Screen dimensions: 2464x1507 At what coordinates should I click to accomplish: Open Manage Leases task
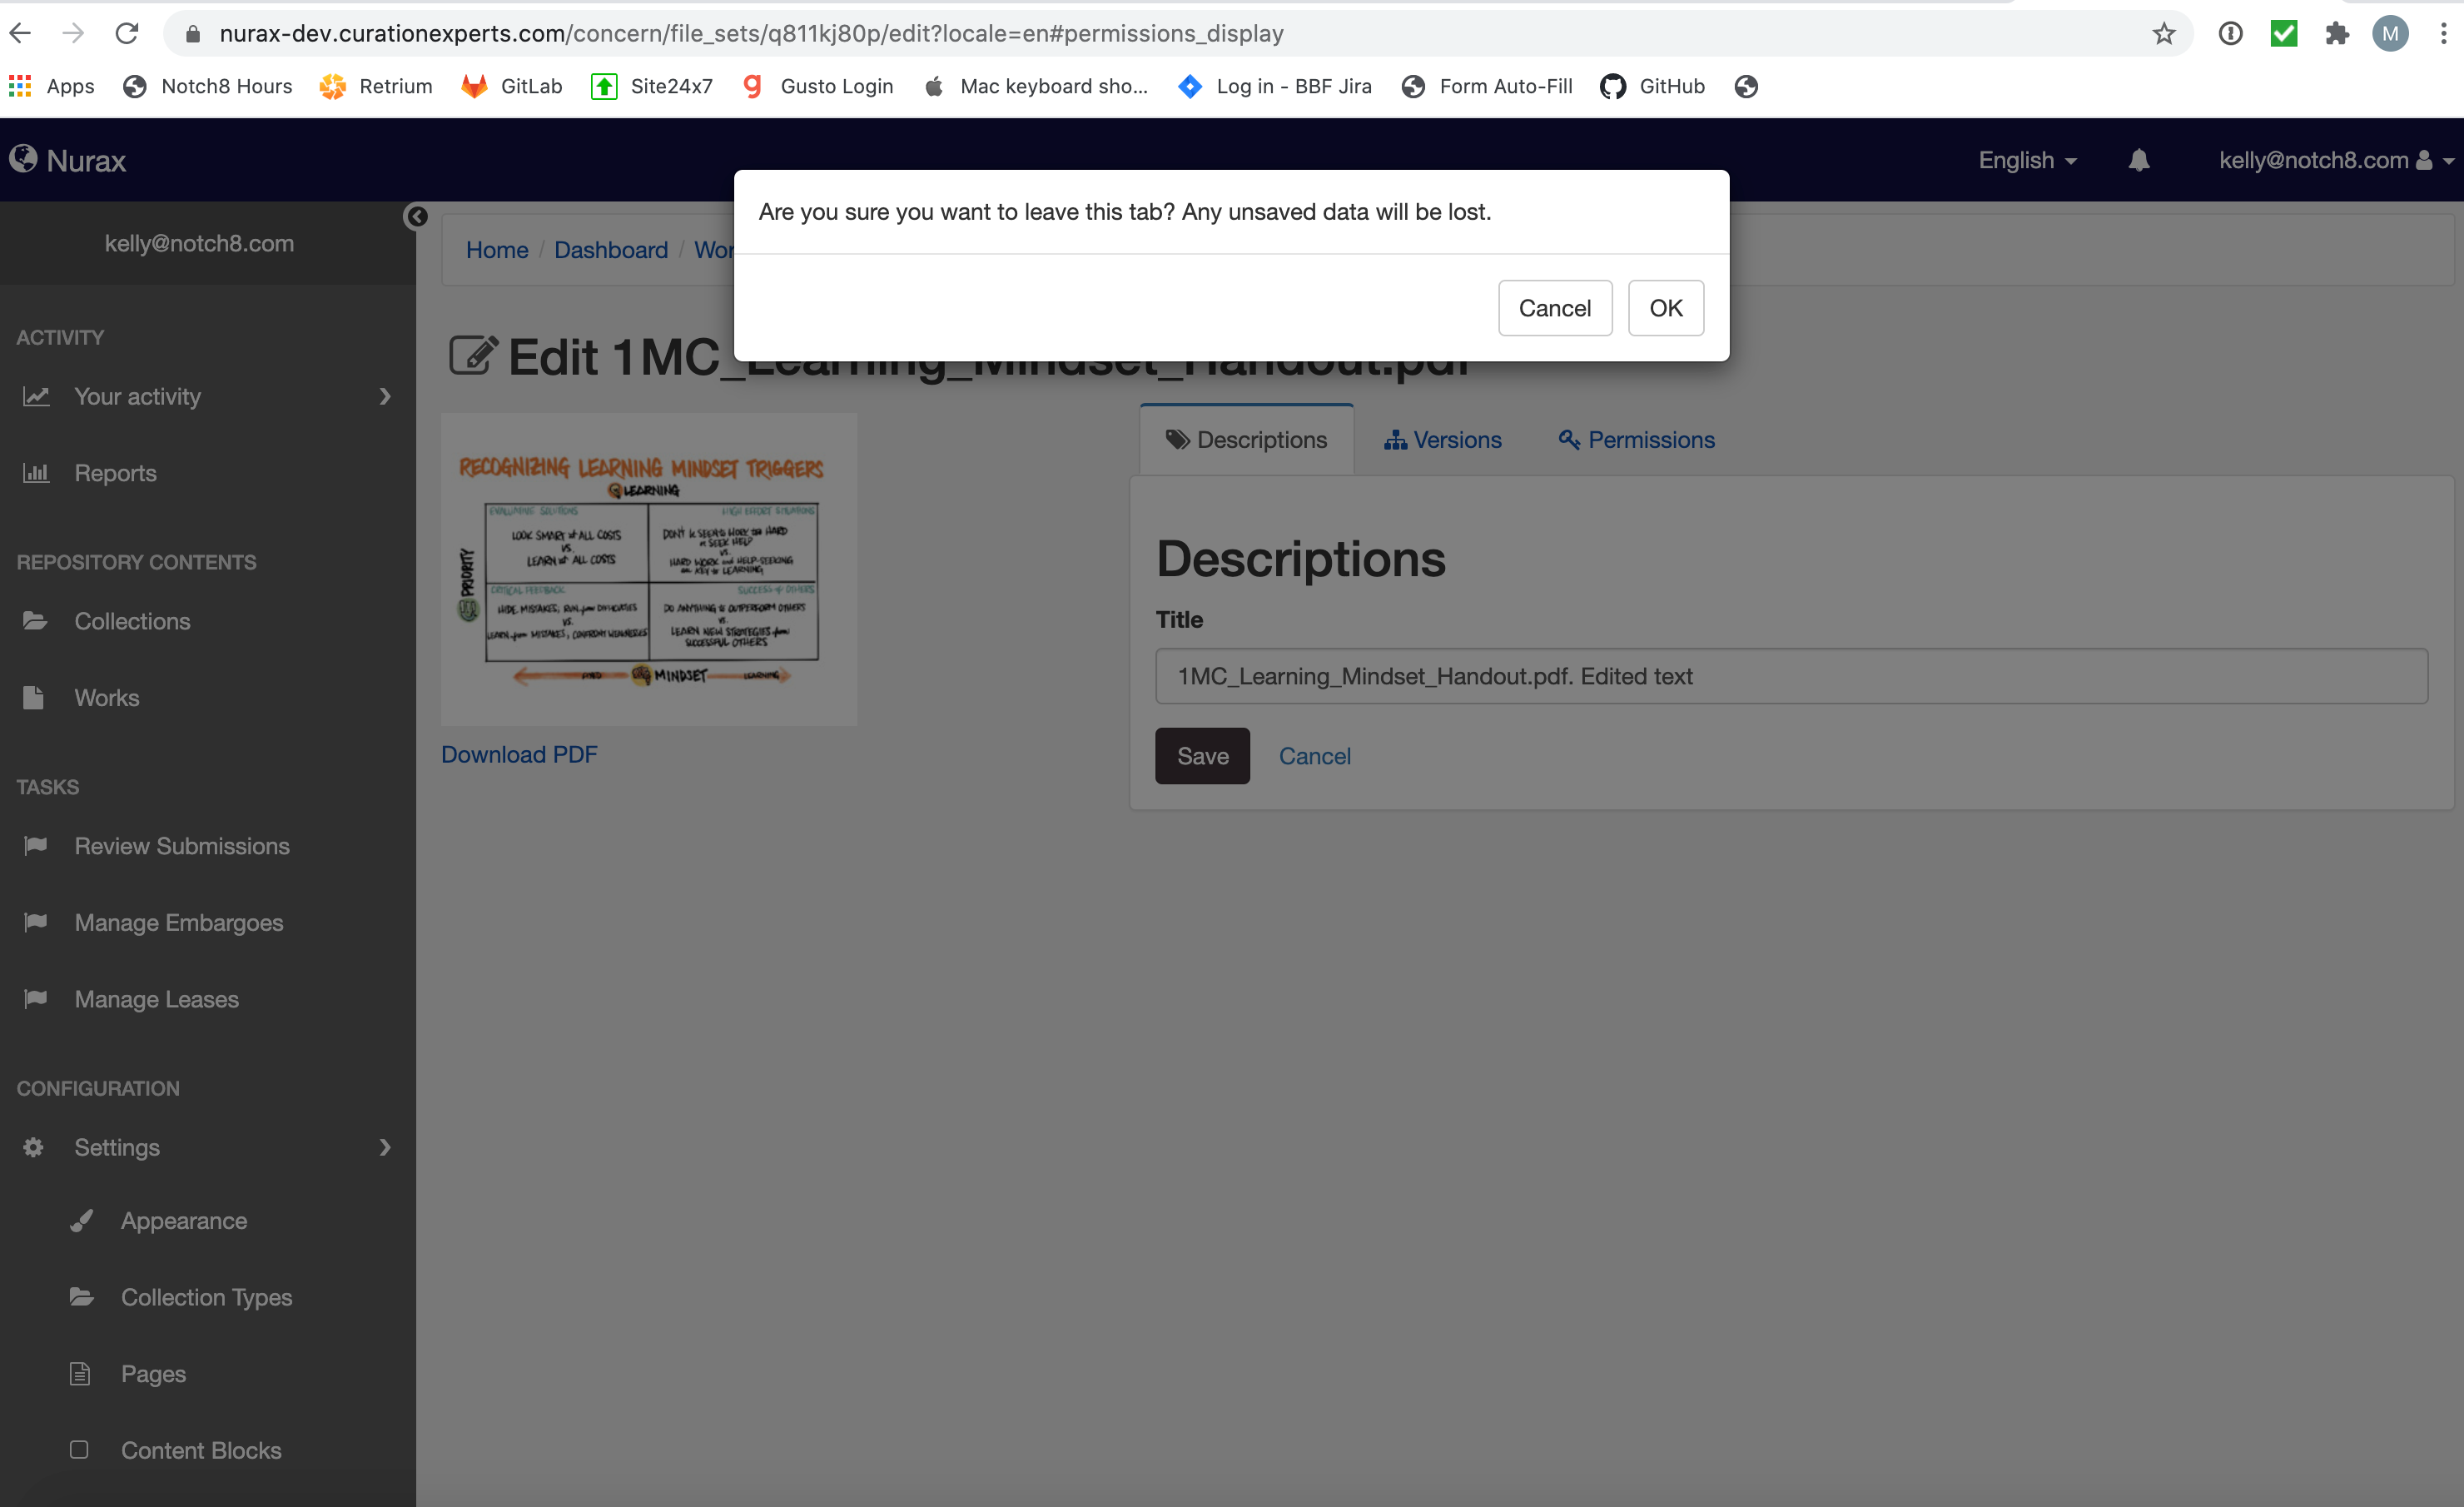point(208,999)
